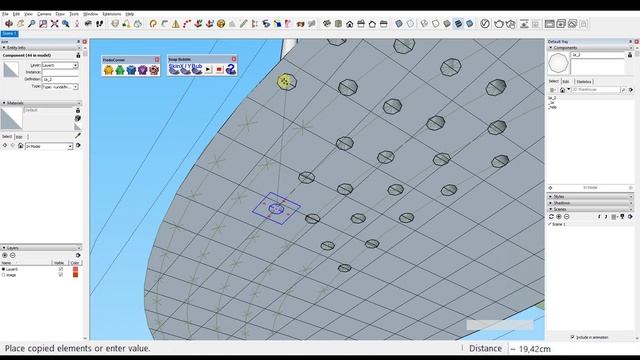This screenshot has height=360, width=640.
Task: Open the Soap Bubble help question icon
Action: pos(231,69)
